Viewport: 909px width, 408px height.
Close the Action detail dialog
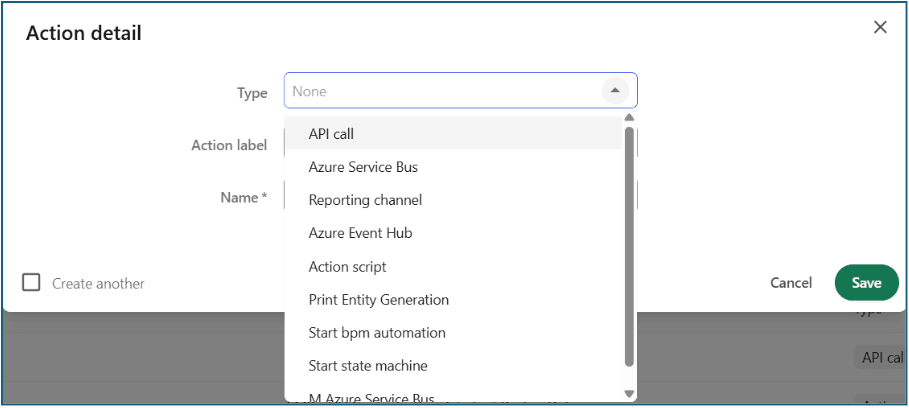pos(880,27)
